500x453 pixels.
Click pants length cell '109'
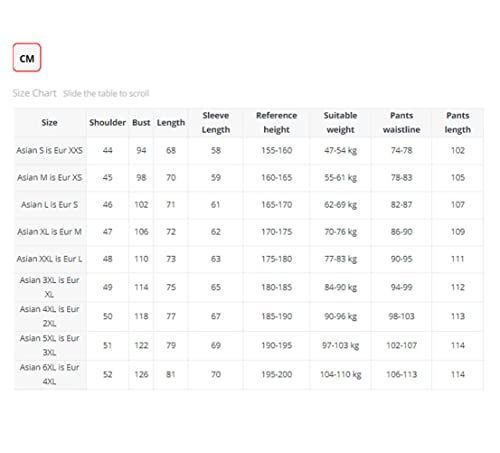pos(458,232)
